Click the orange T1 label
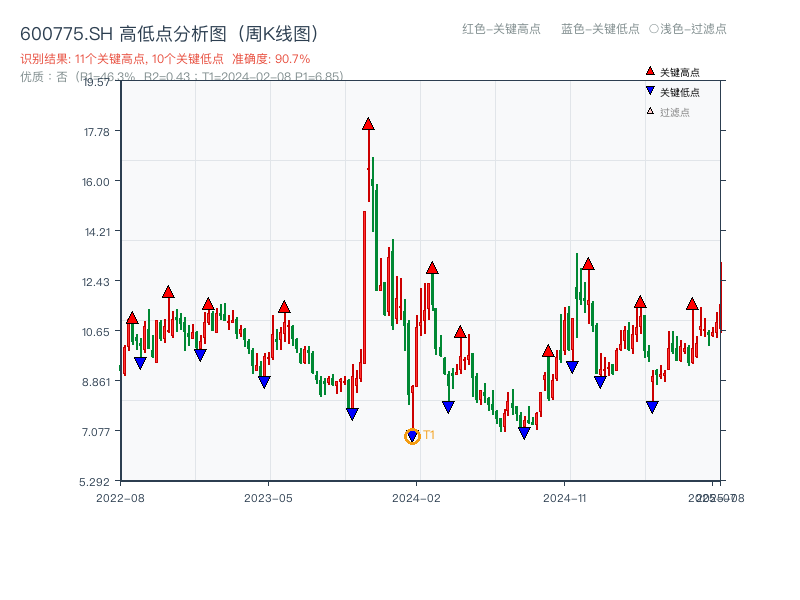The height and width of the screenshot is (600, 800). pos(429,435)
